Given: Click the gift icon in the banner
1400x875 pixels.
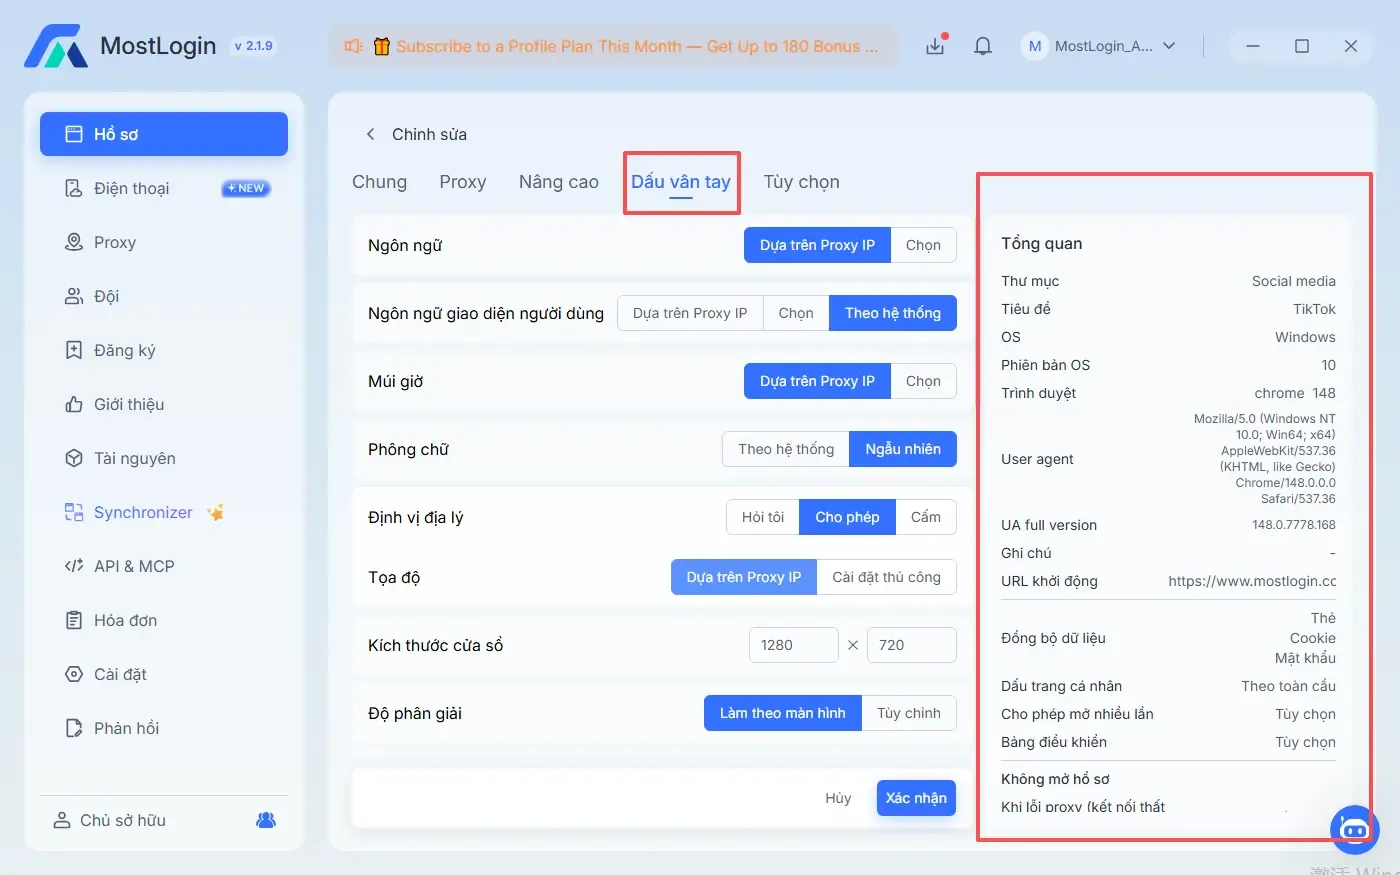Looking at the screenshot, I should pyautogui.click(x=381, y=46).
